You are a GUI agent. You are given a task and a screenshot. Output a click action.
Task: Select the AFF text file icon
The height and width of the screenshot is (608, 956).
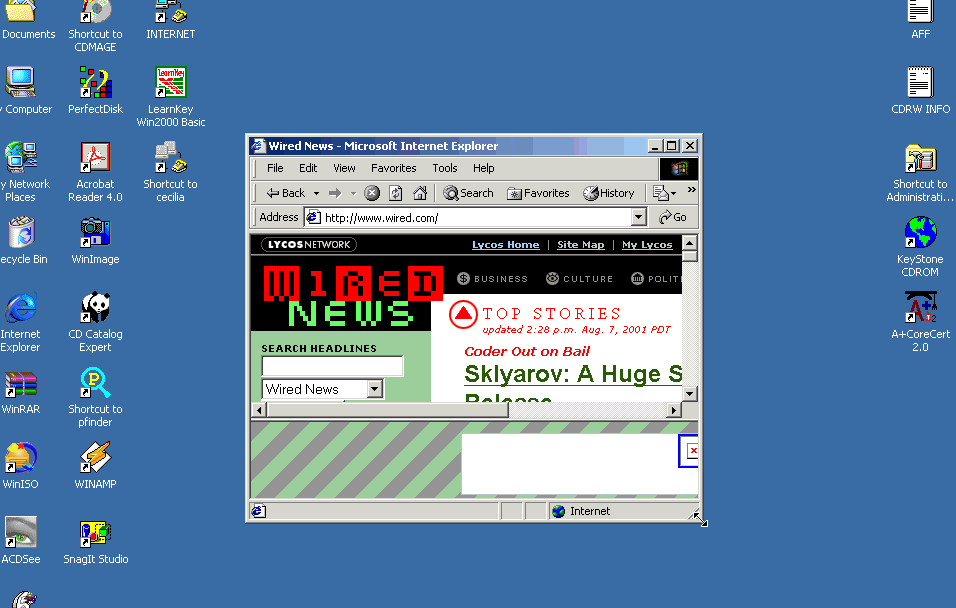coord(921,21)
